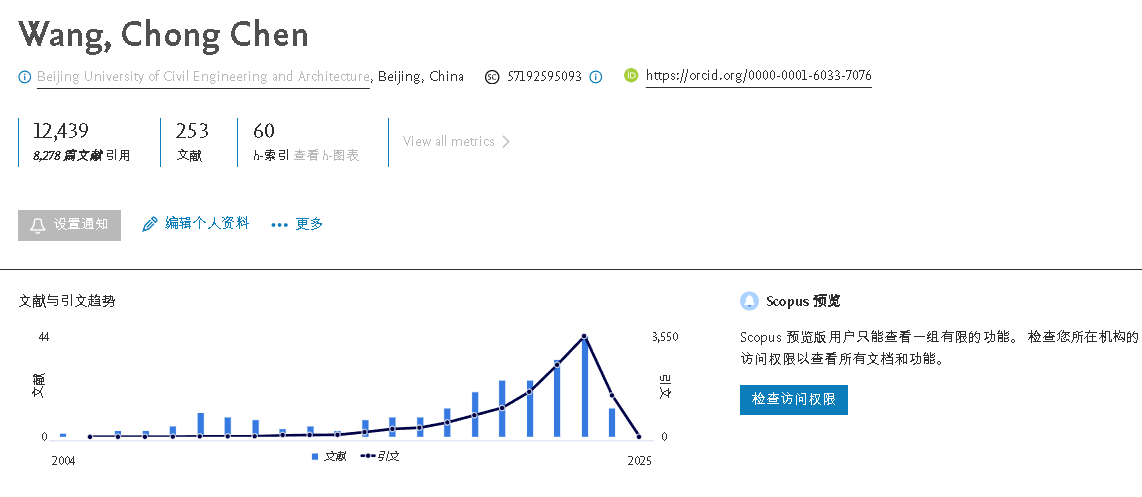The image size is (1142, 497).
Task: Open the ORCID profile URL link
Action: tap(758, 76)
